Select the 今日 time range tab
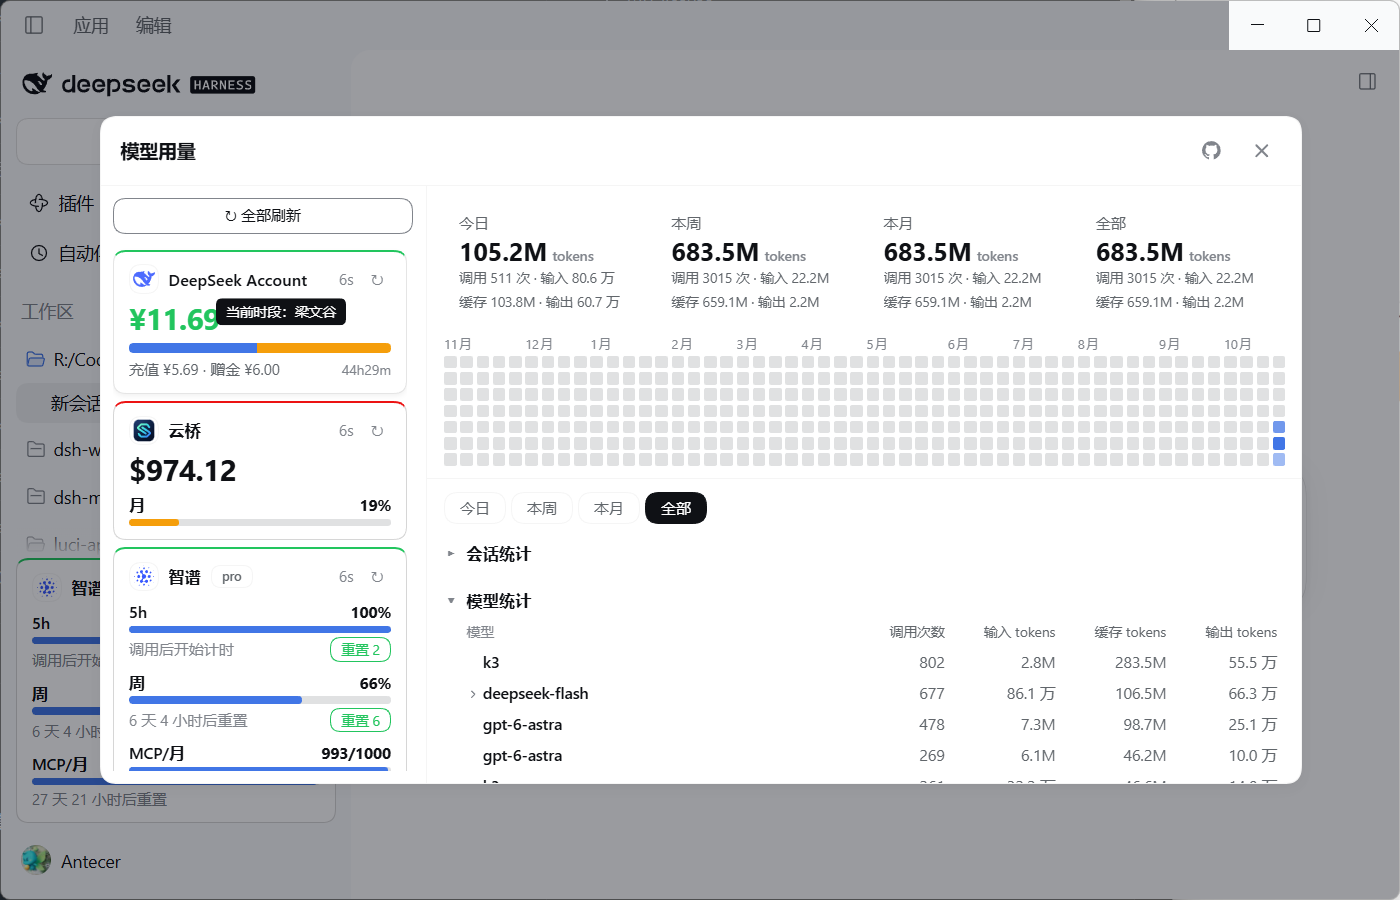Screen dimensions: 1400x900 tap(475, 508)
